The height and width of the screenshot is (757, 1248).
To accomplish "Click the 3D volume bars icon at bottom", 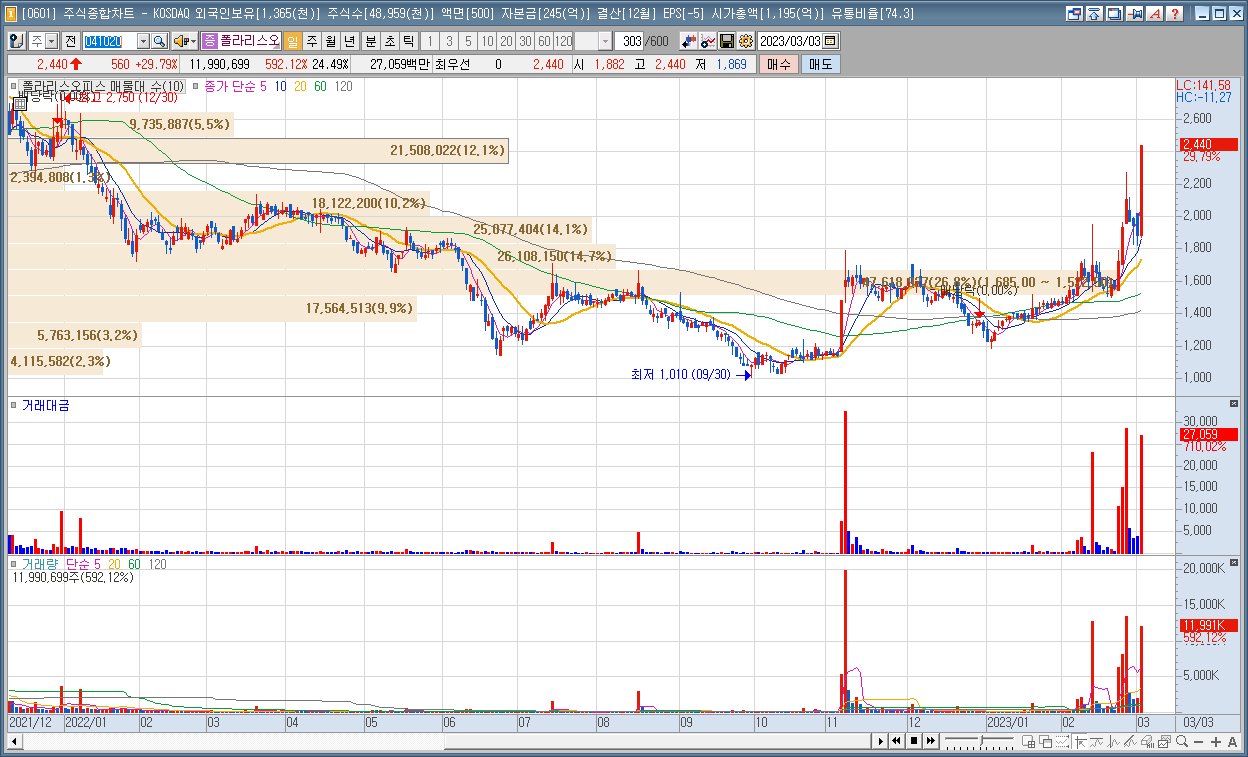I will (x=1147, y=741).
